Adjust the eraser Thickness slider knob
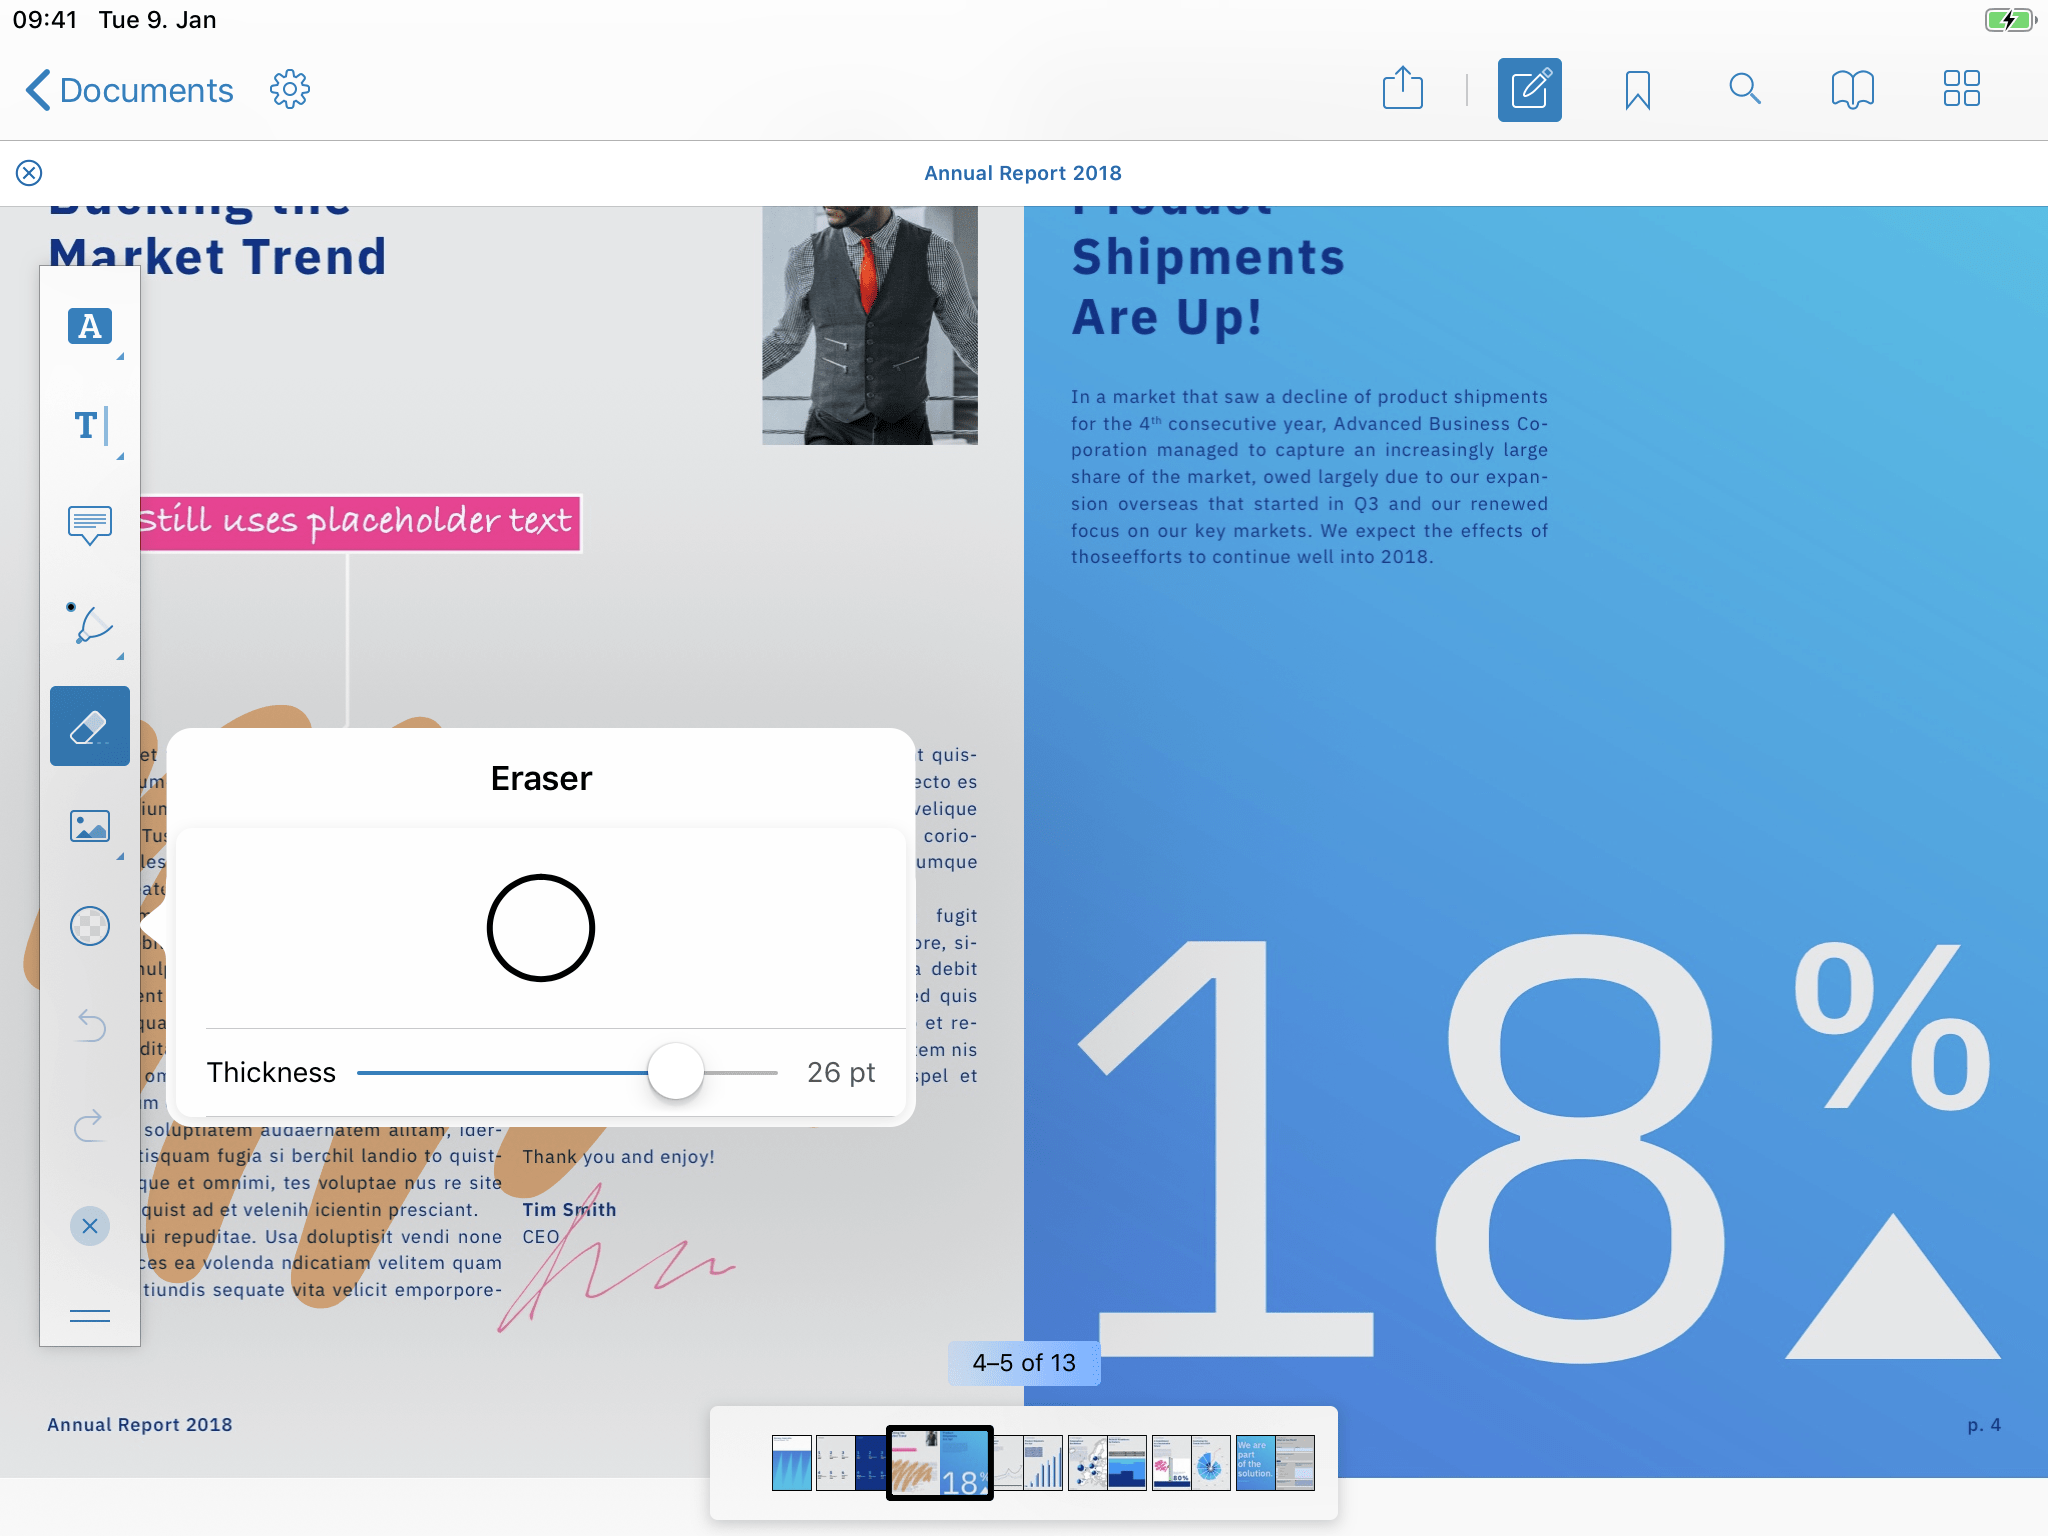Image resolution: width=2048 pixels, height=1536 pixels. tap(676, 1072)
